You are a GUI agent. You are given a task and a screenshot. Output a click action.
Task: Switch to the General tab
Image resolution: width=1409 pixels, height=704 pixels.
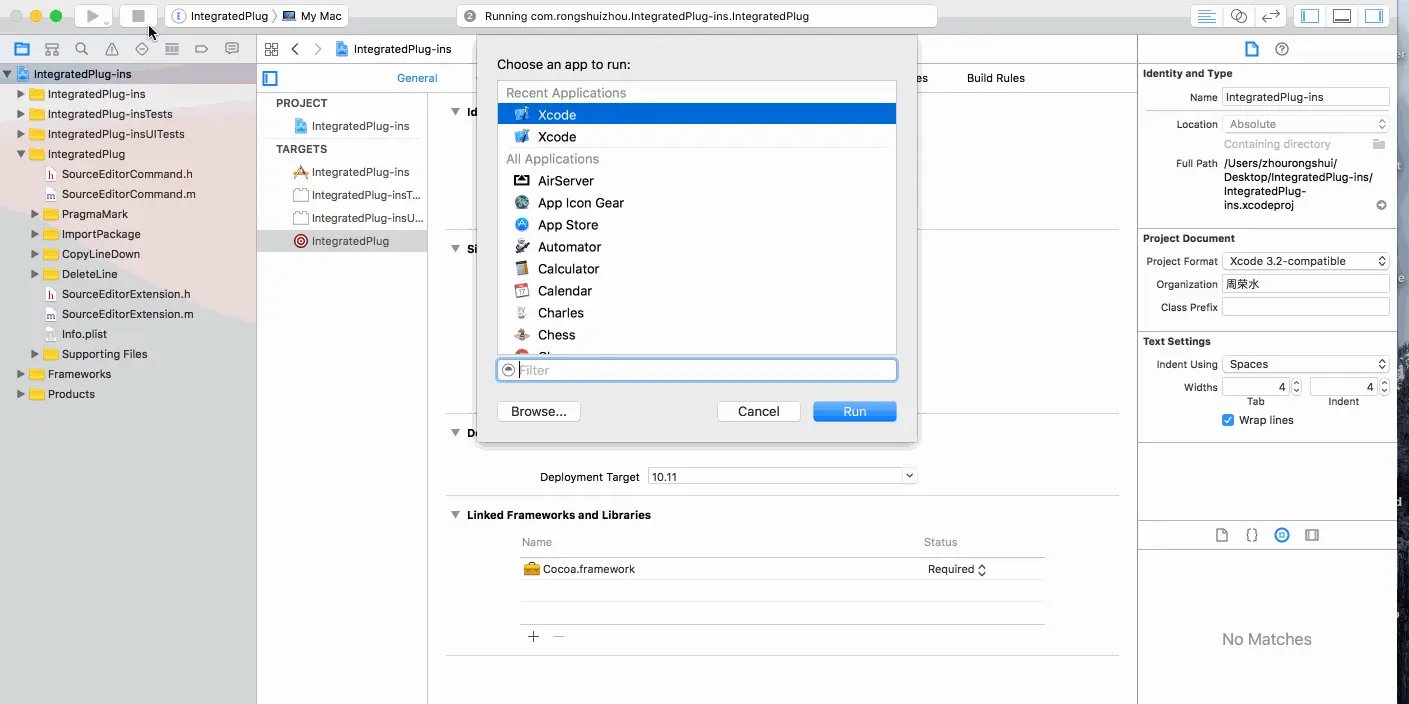point(417,78)
